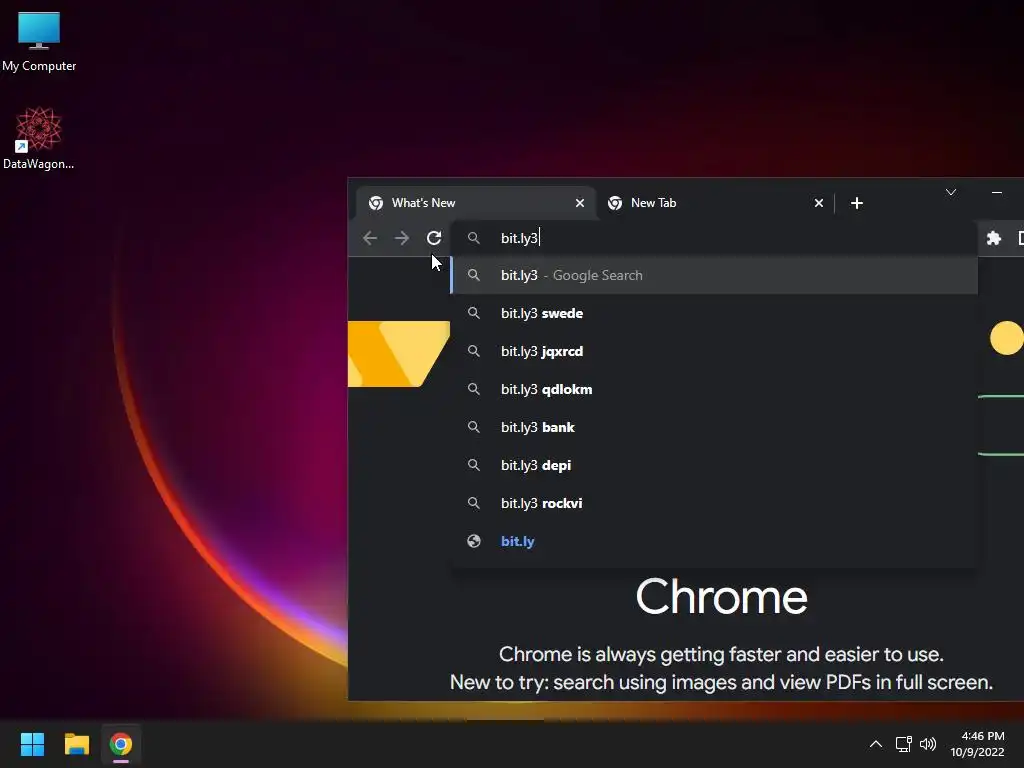Open the Extensions puzzle piece icon
Image resolution: width=1024 pixels, height=768 pixels.
993,238
